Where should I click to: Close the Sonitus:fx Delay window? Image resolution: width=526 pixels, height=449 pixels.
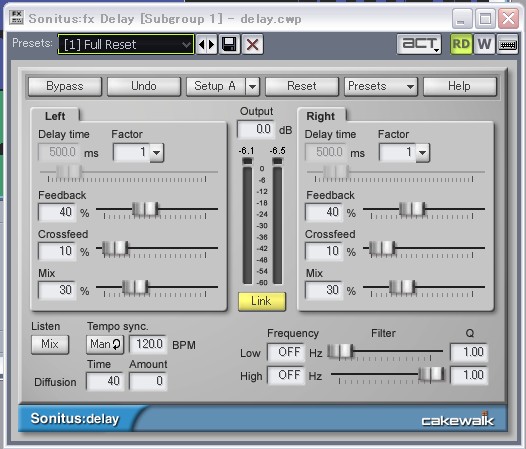(x=508, y=18)
